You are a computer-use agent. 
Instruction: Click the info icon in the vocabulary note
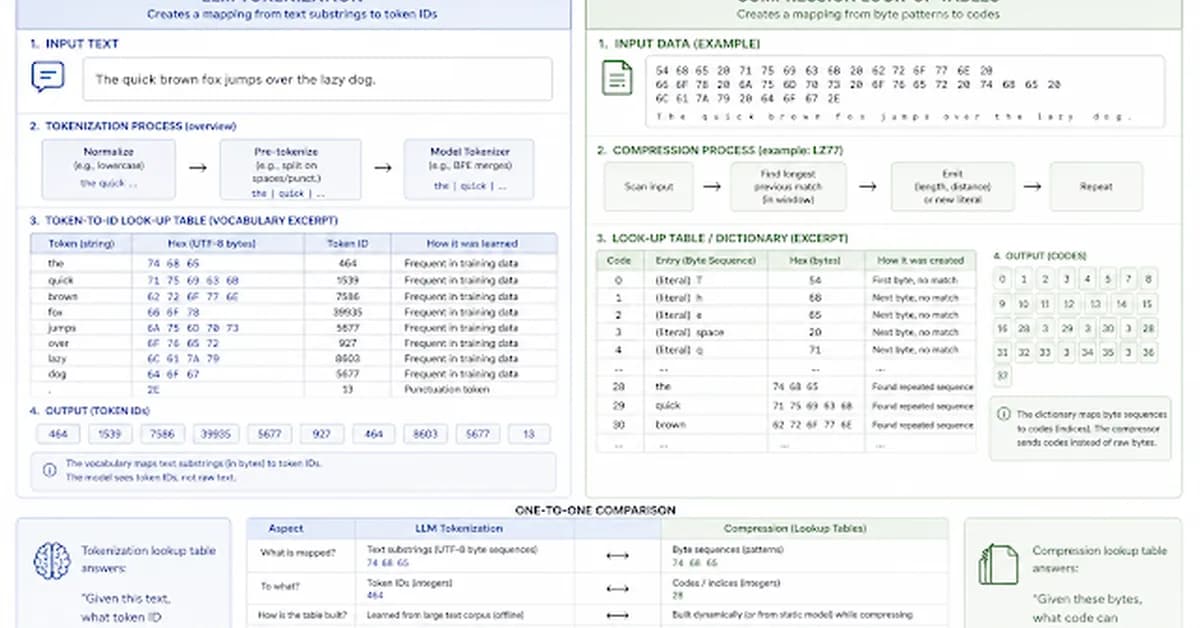[49, 468]
